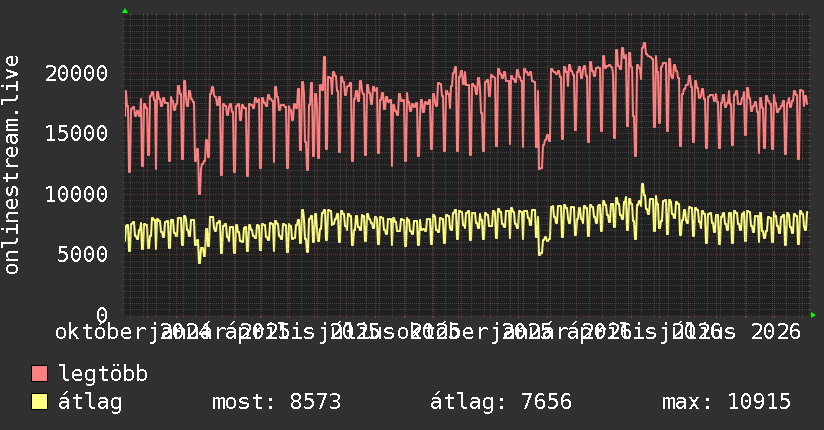Click the 10000 Y-axis tick label
This screenshot has width=824, height=430.
[77, 194]
